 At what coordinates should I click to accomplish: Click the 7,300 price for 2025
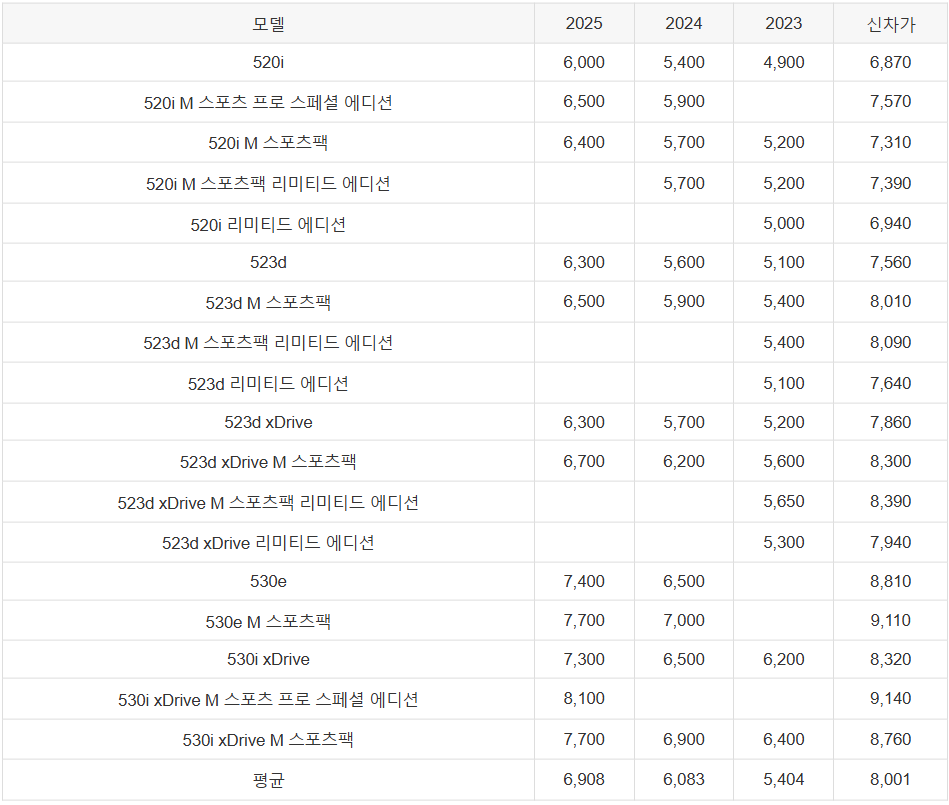[x=584, y=659]
